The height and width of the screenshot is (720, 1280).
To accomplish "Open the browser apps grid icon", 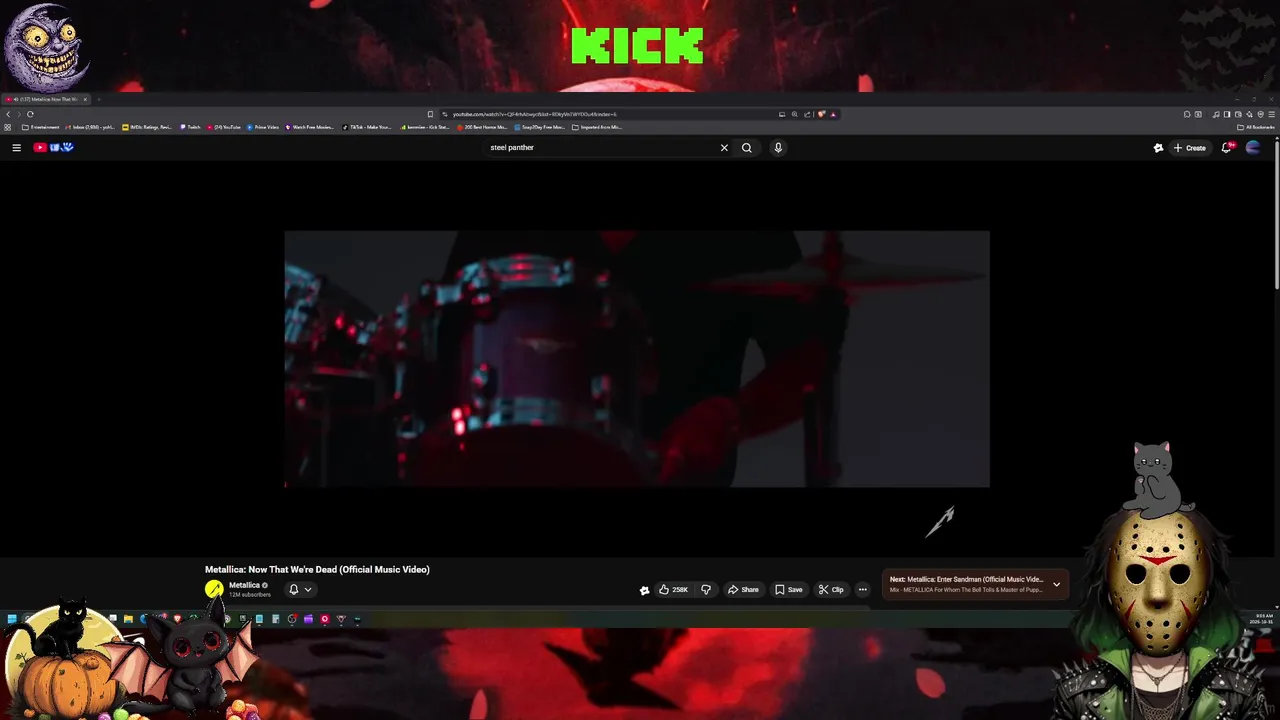I will tap(8, 127).
